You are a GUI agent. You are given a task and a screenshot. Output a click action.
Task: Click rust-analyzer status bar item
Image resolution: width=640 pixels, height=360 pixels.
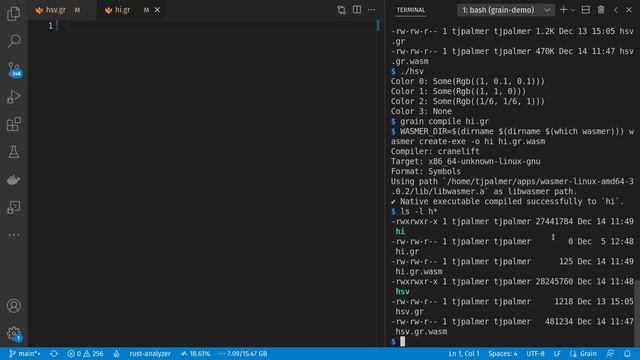(x=150, y=353)
